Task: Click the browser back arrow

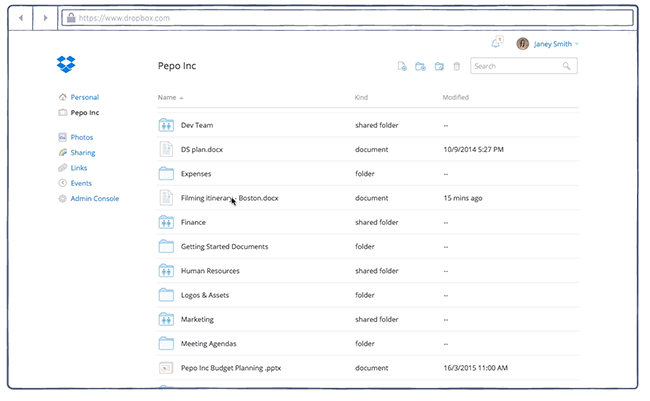Action: pyautogui.click(x=22, y=18)
